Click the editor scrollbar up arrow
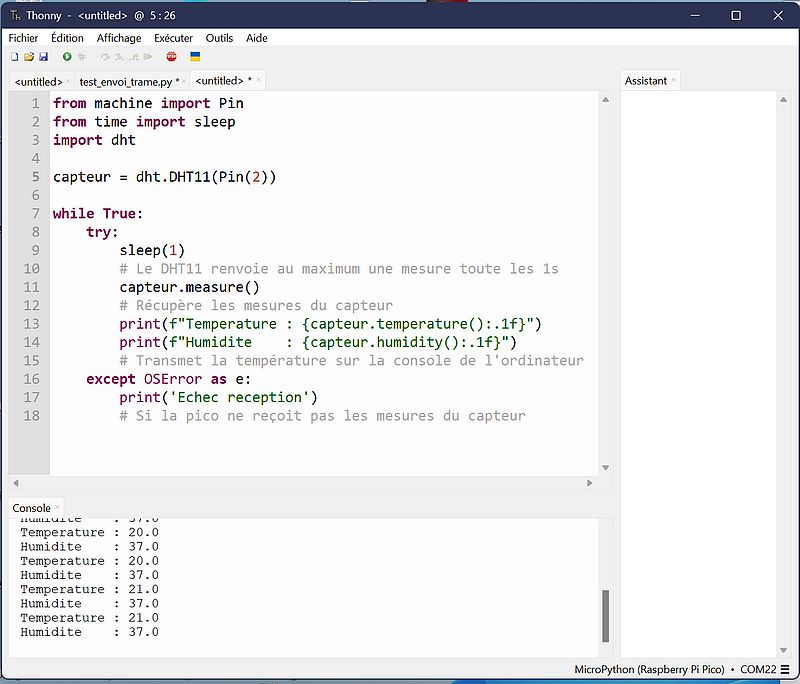 (x=606, y=100)
